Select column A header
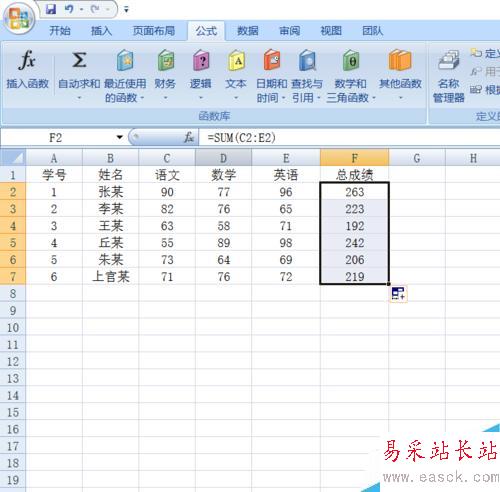 (54, 158)
